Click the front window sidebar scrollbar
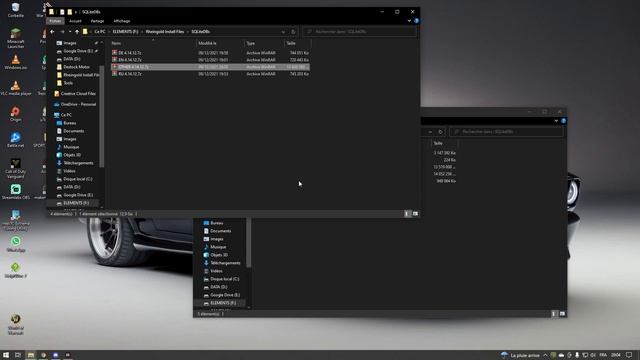 [102, 116]
